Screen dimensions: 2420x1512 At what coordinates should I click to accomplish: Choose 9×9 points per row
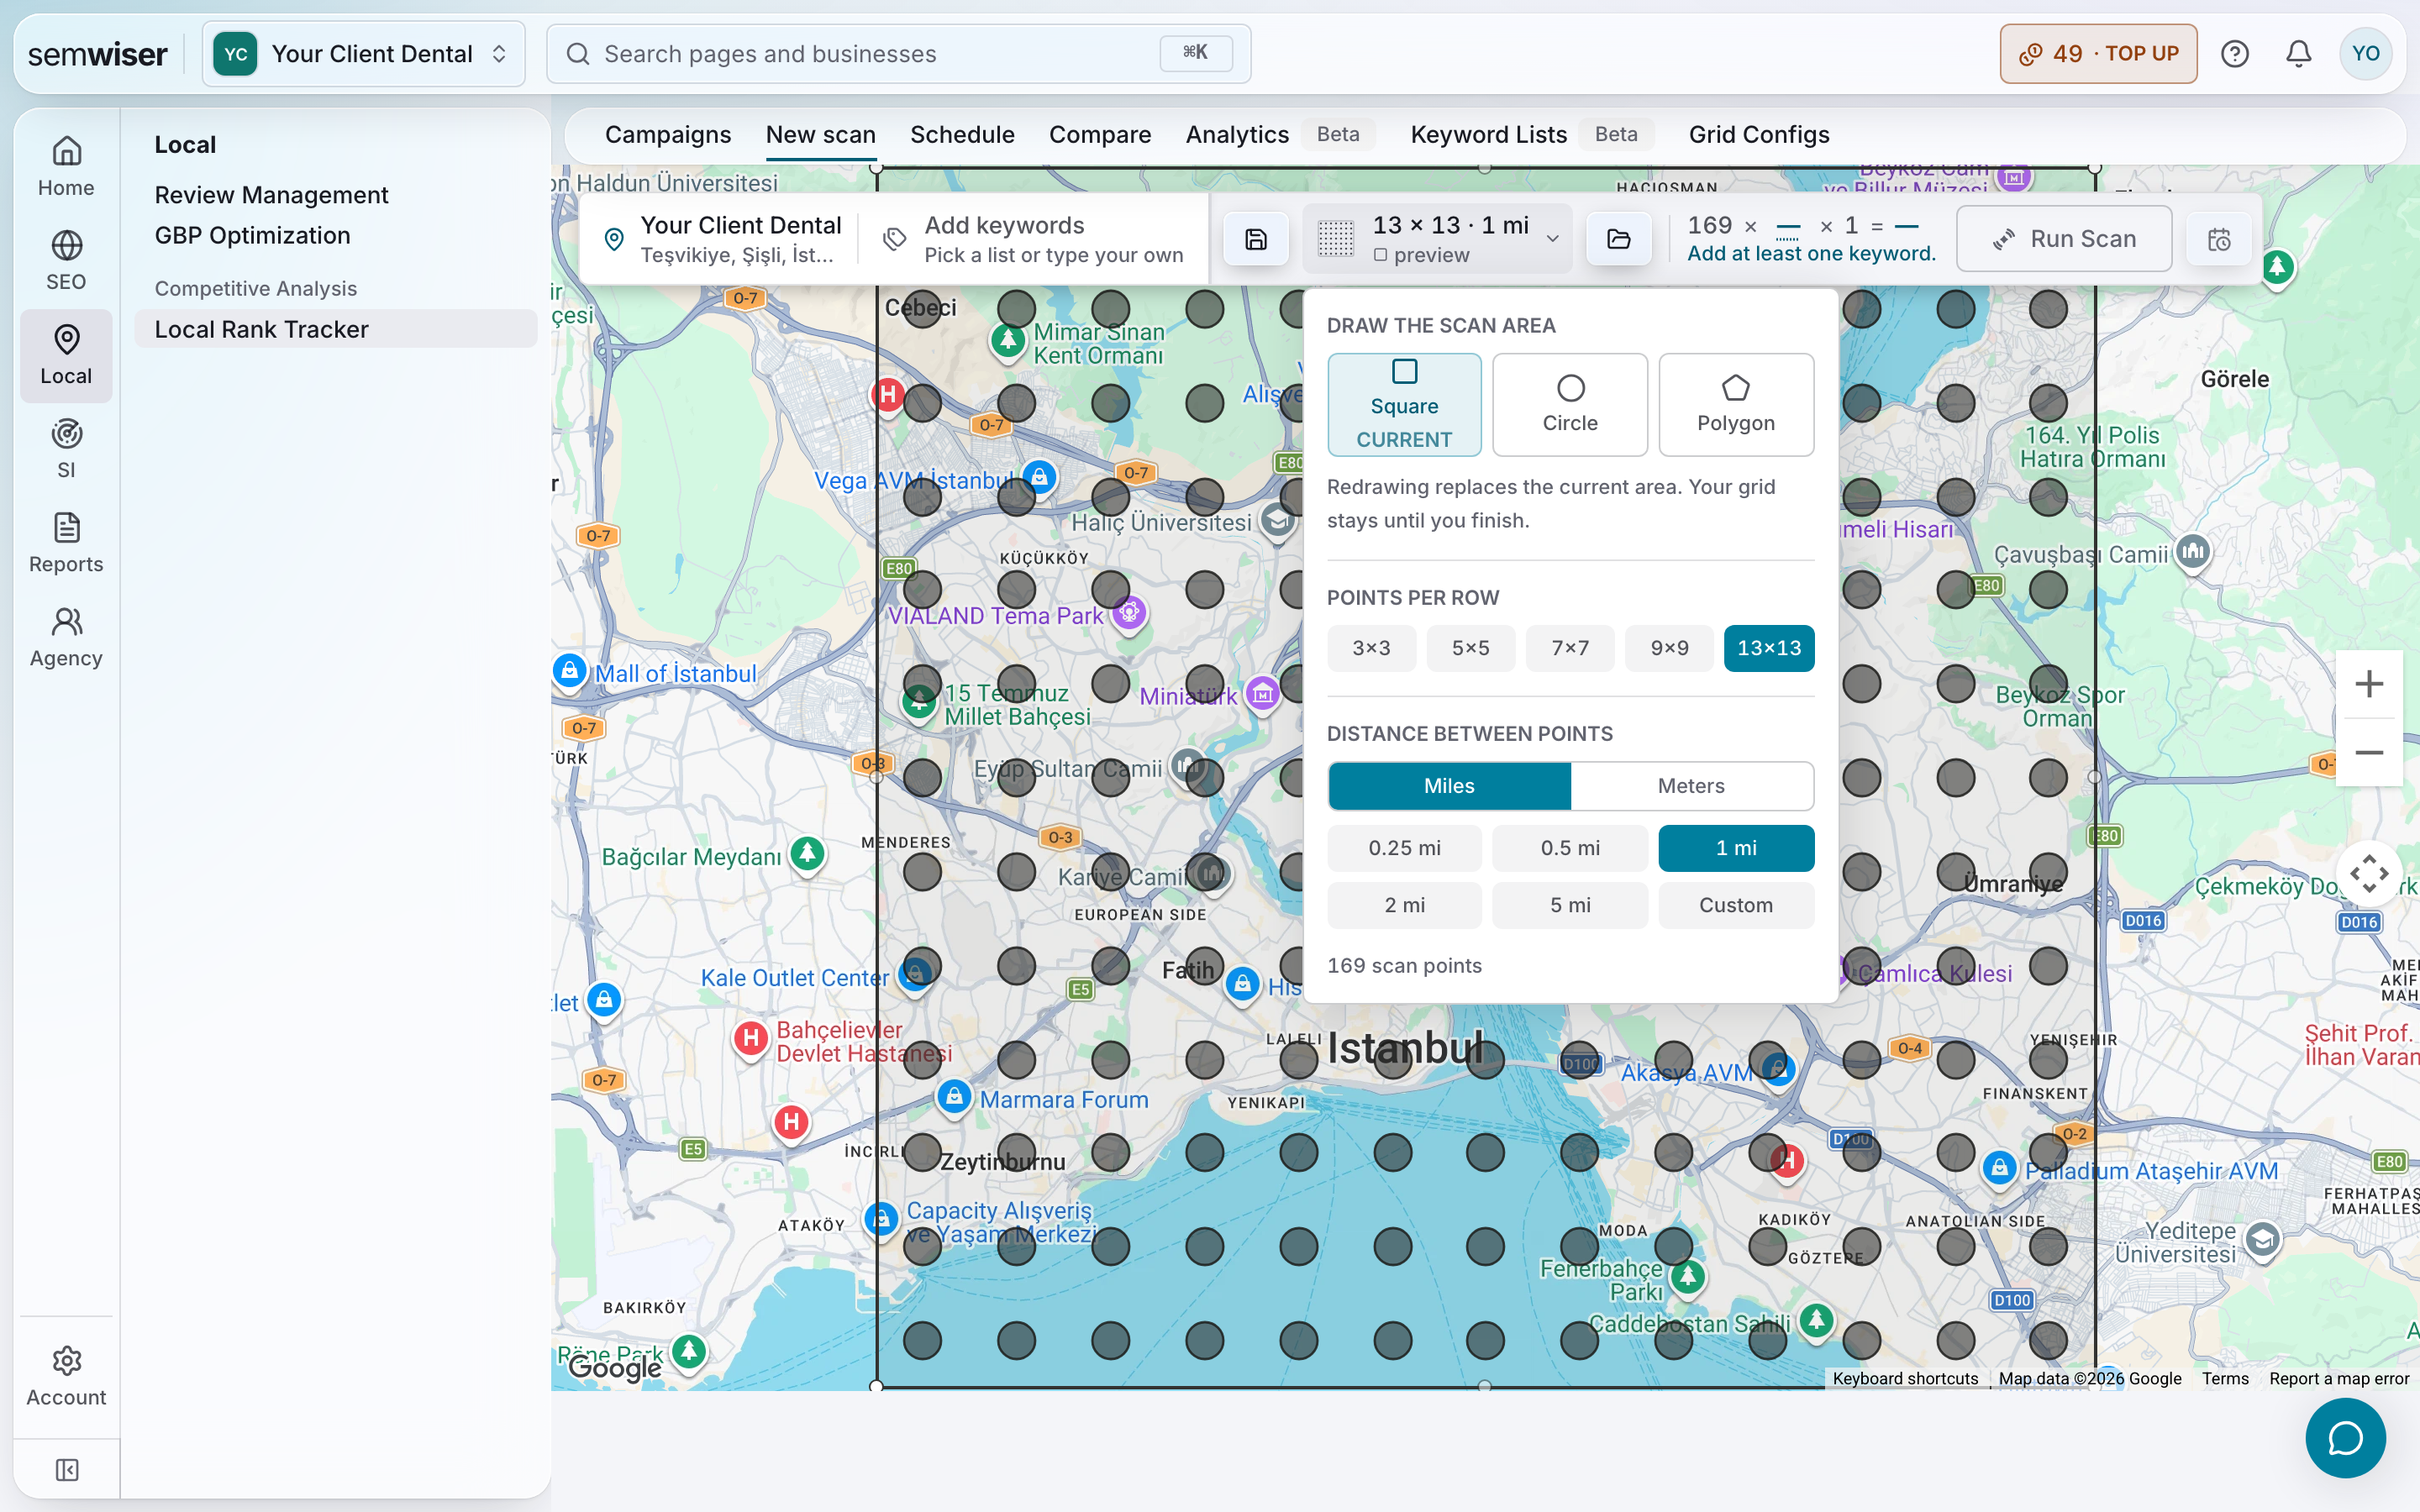pyautogui.click(x=1669, y=648)
